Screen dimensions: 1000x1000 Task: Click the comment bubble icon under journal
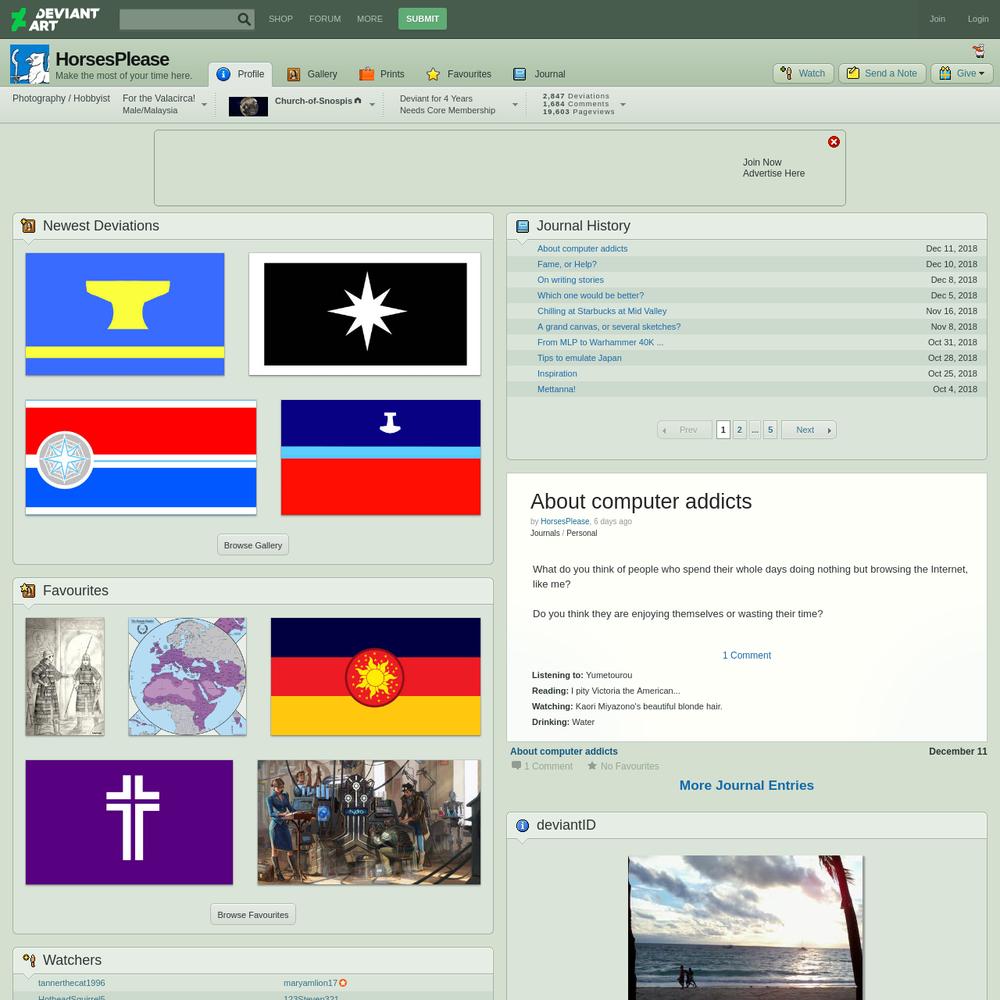(516, 765)
